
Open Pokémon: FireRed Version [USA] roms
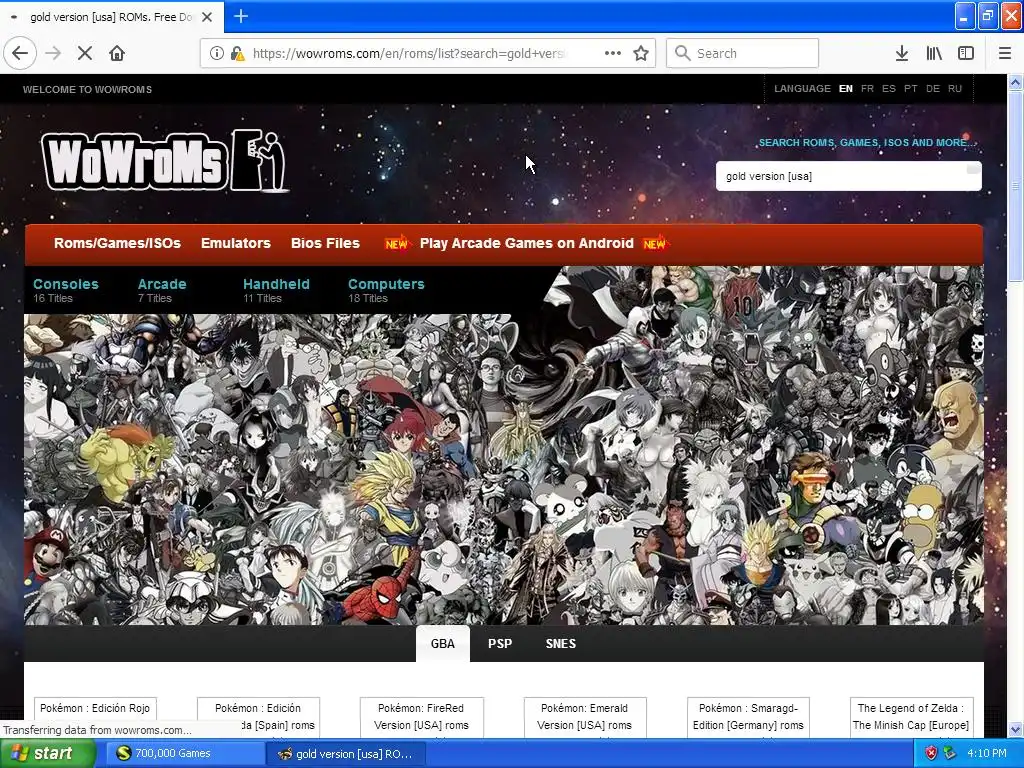click(421, 717)
